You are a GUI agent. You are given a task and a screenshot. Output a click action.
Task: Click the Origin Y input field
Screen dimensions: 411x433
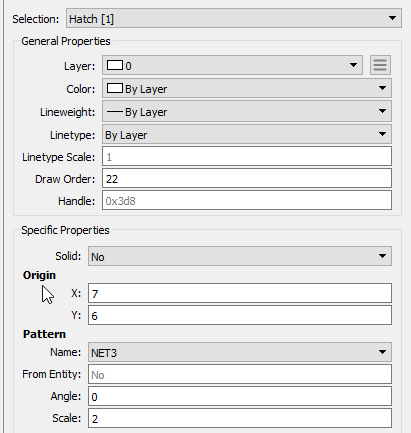240,315
